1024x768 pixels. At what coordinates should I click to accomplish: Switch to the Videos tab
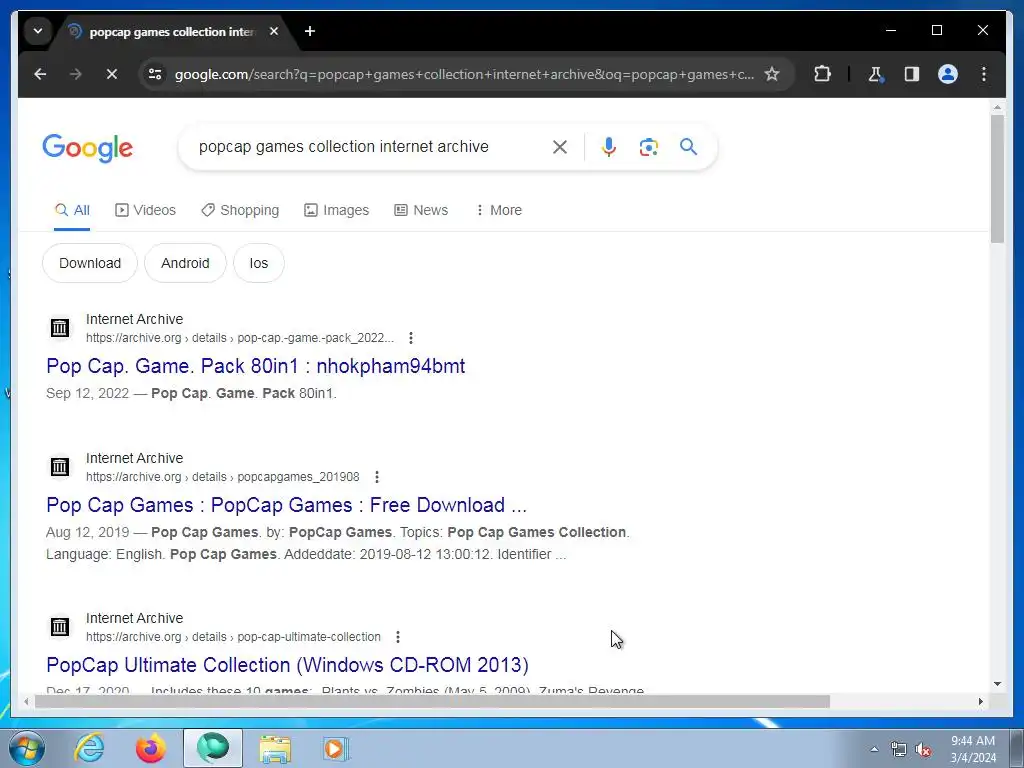[x=146, y=210]
